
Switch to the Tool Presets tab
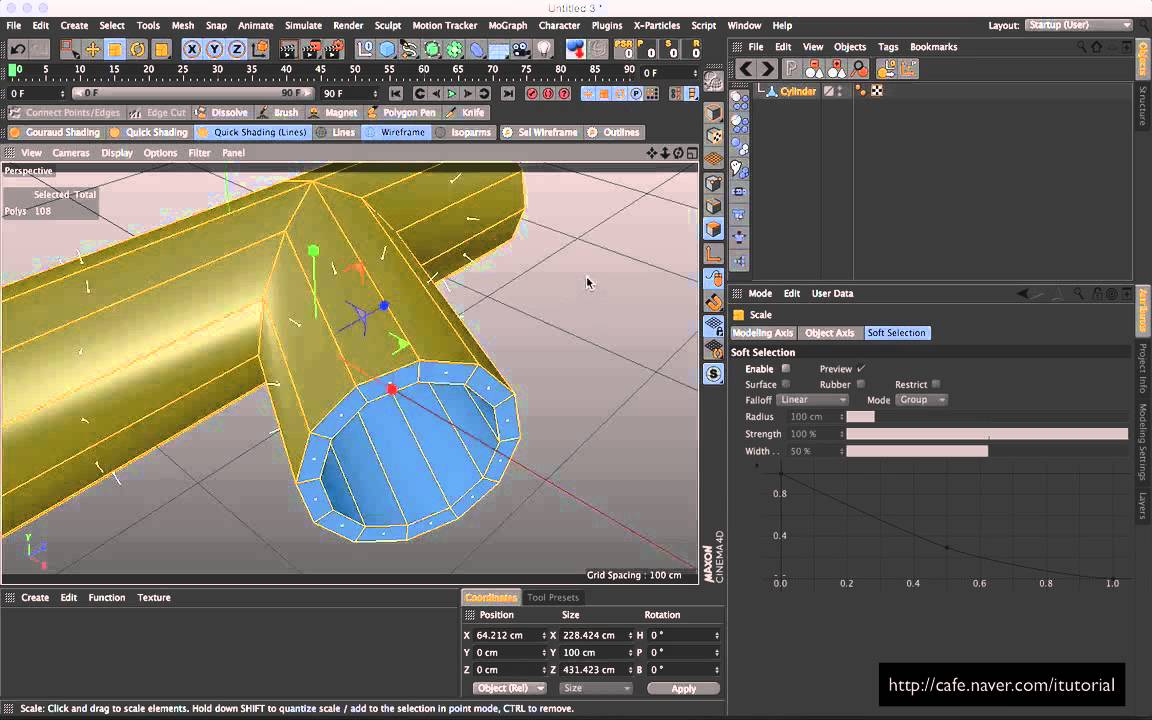coord(552,597)
